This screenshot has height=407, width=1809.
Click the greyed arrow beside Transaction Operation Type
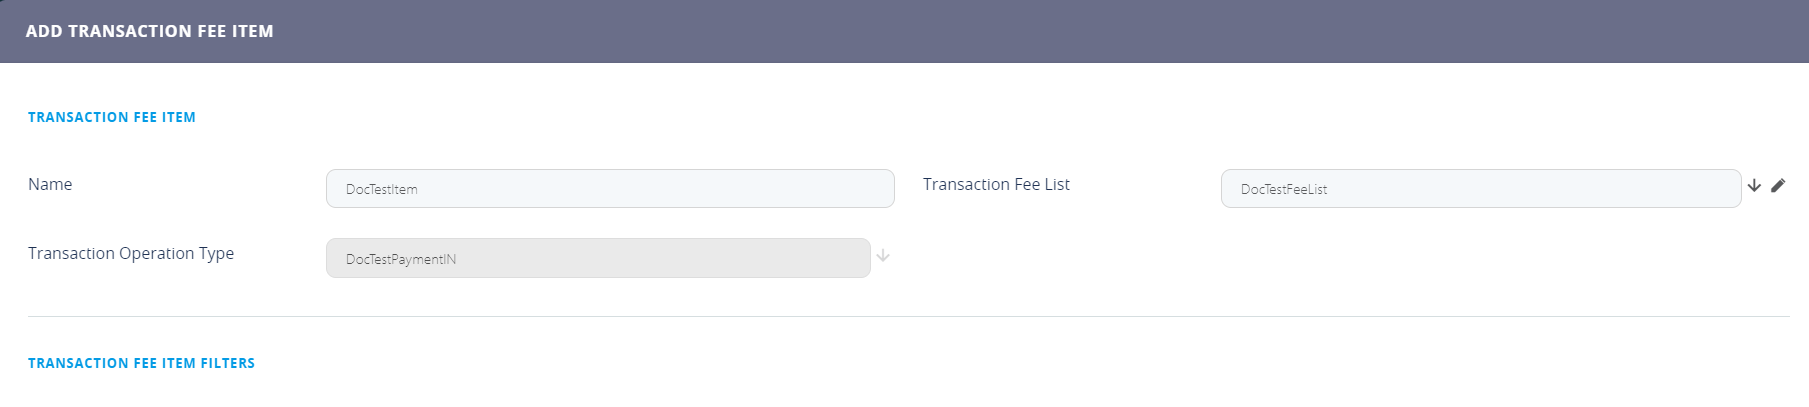pyautogui.click(x=883, y=257)
